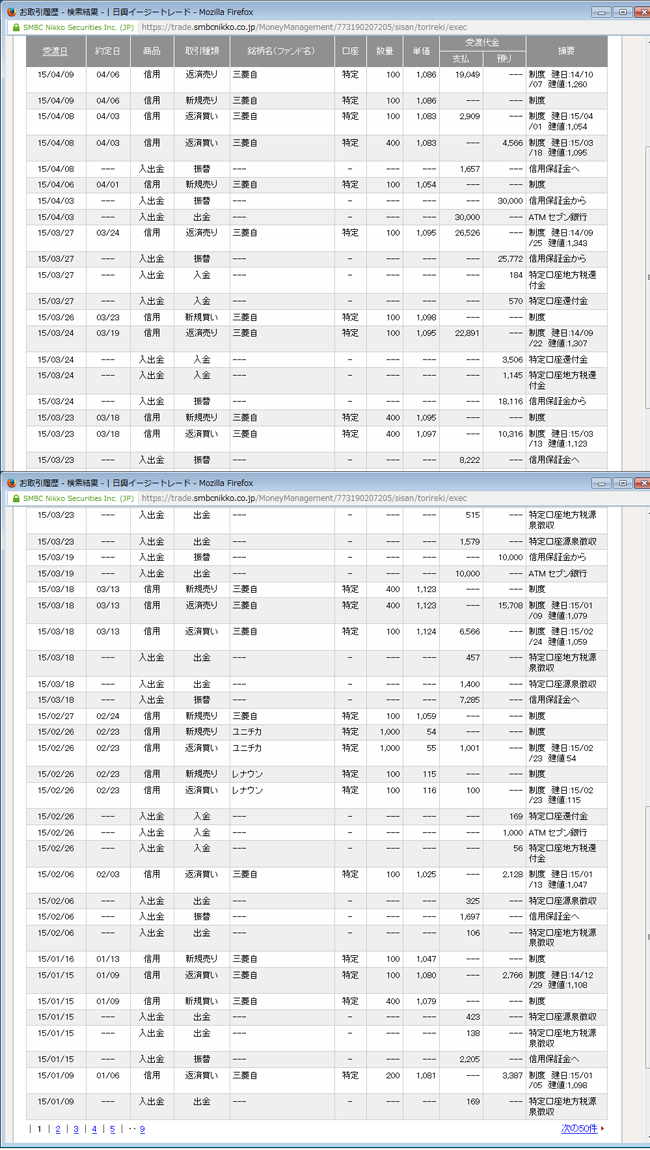Click ユニチカ in the 新規売り row
The image size is (650, 1150).
pos(247,732)
